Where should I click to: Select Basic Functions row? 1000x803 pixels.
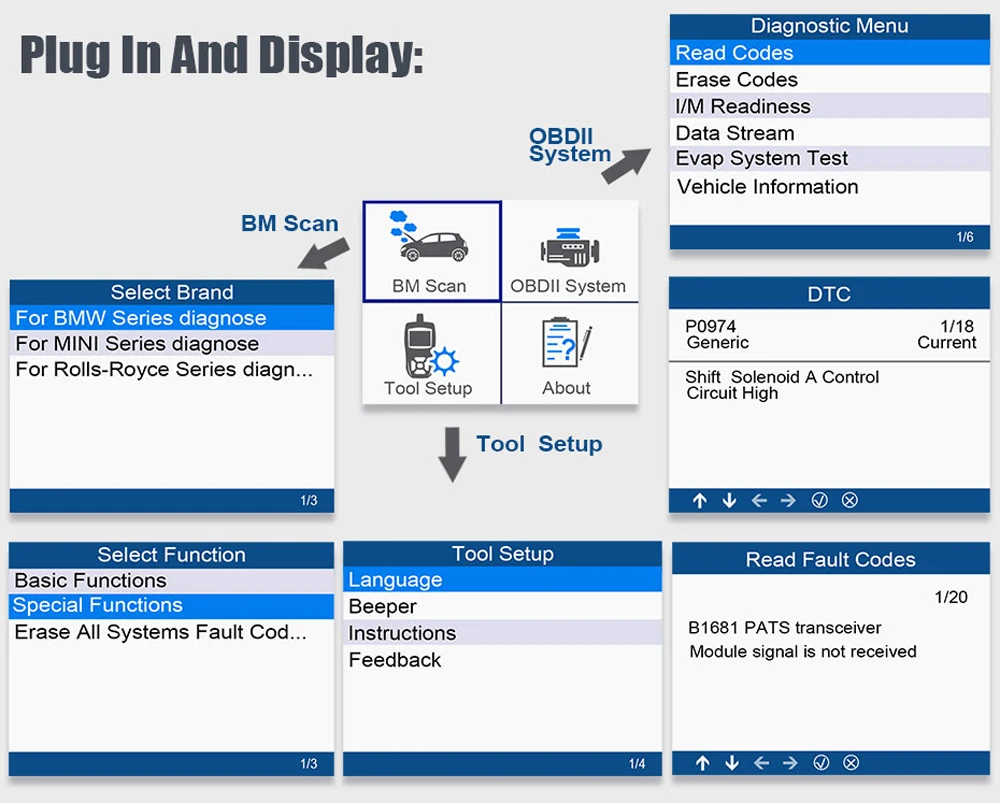point(172,580)
